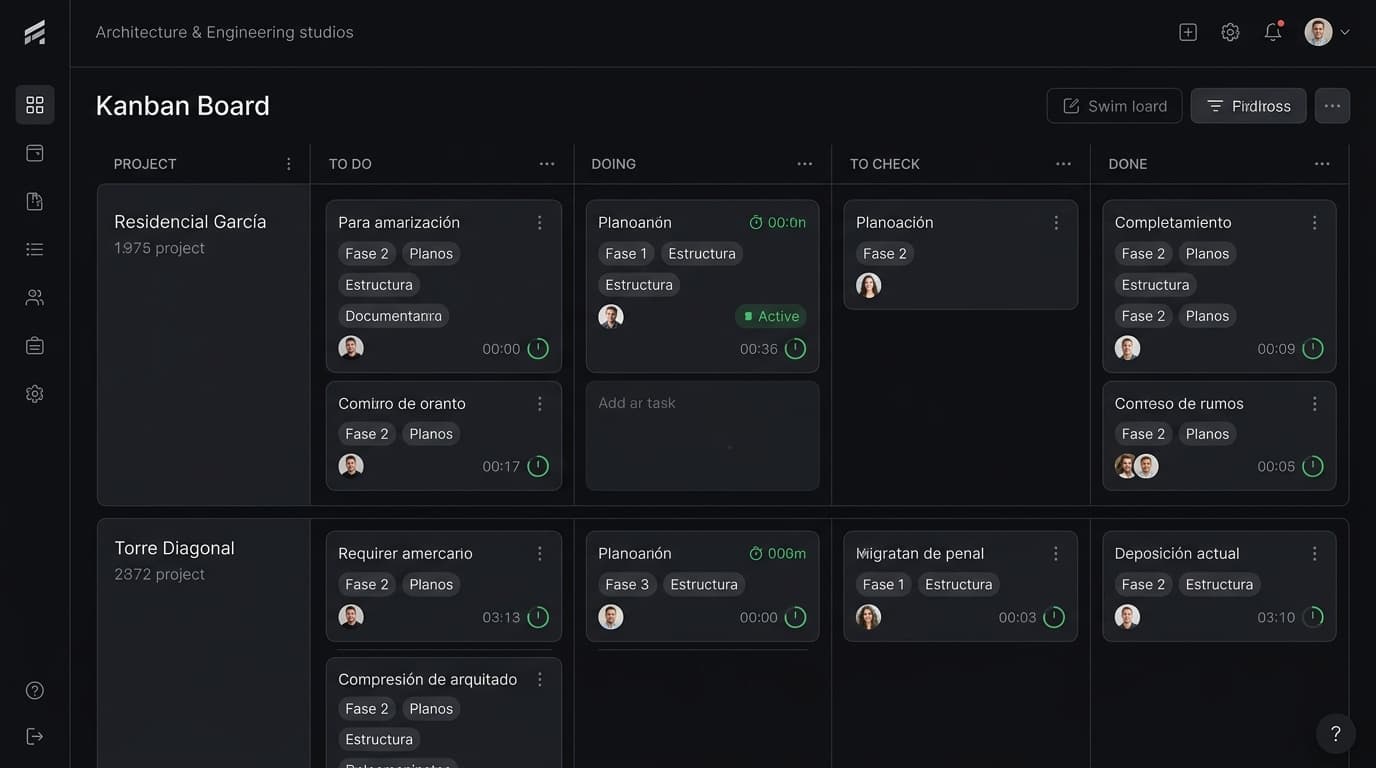The width and height of the screenshot is (1376, 768).
Task: Select the Residencial García project
Action: [190, 222]
